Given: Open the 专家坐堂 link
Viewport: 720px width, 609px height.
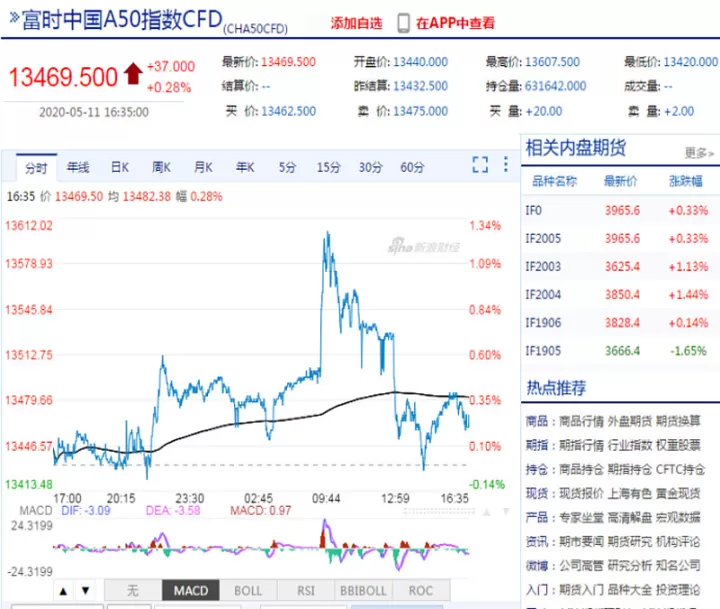Looking at the screenshot, I should [x=581, y=518].
